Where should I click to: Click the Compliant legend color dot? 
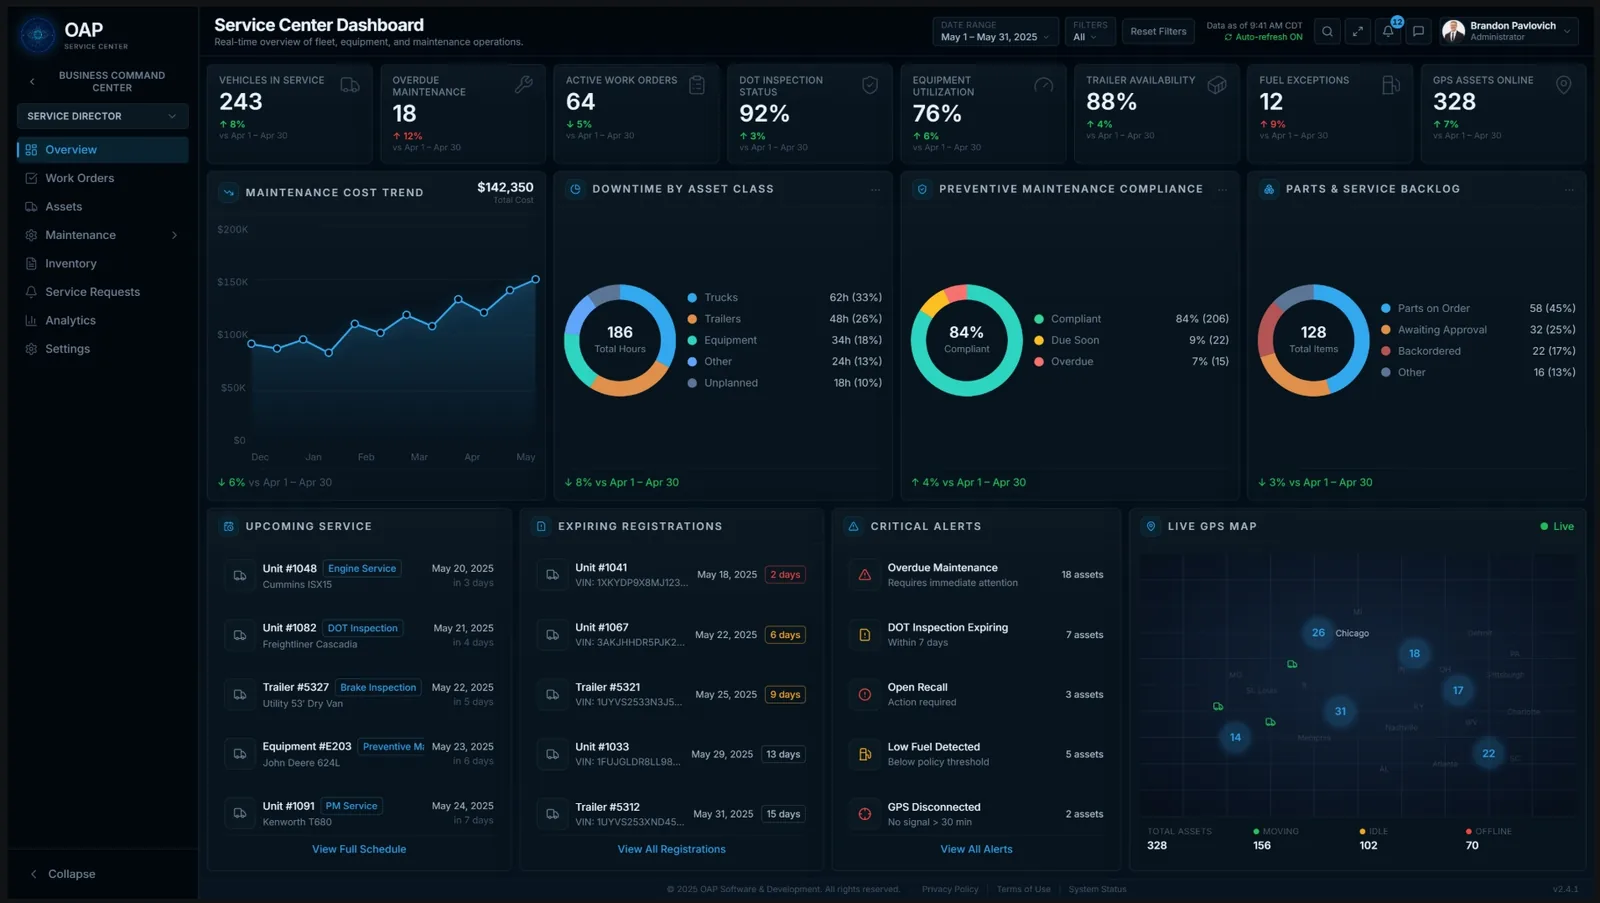coord(1039,319)
